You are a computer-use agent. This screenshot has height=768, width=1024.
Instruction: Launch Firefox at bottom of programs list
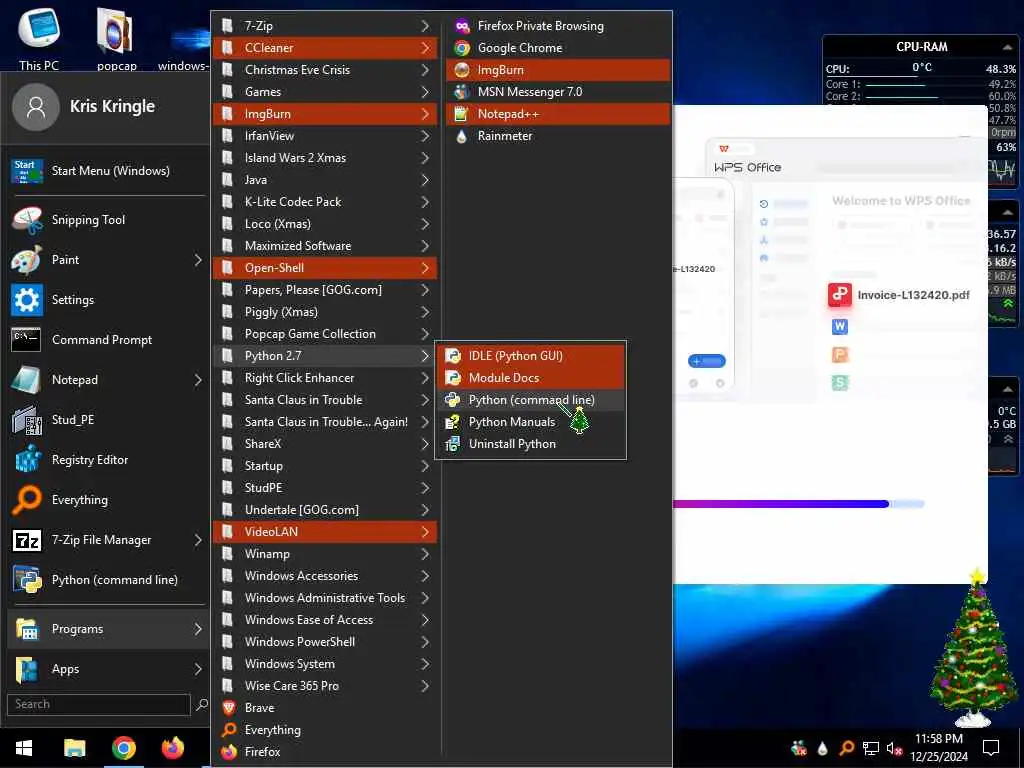(325, 752)
